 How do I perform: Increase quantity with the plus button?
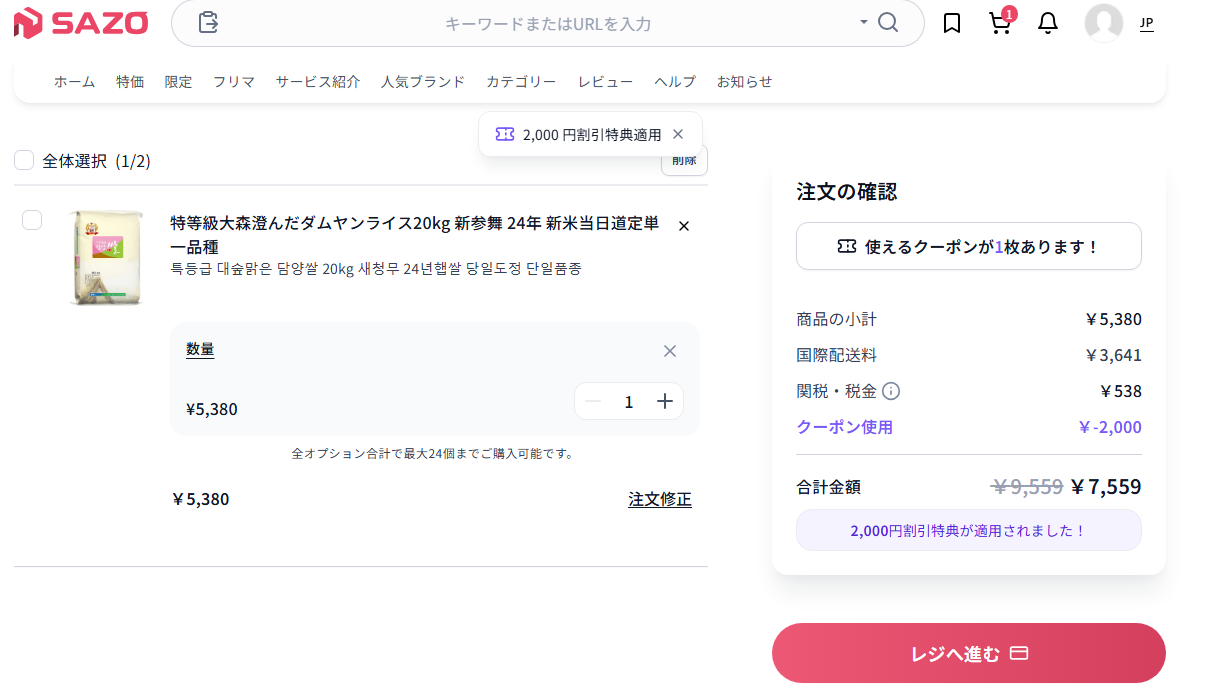coord(665,401)
